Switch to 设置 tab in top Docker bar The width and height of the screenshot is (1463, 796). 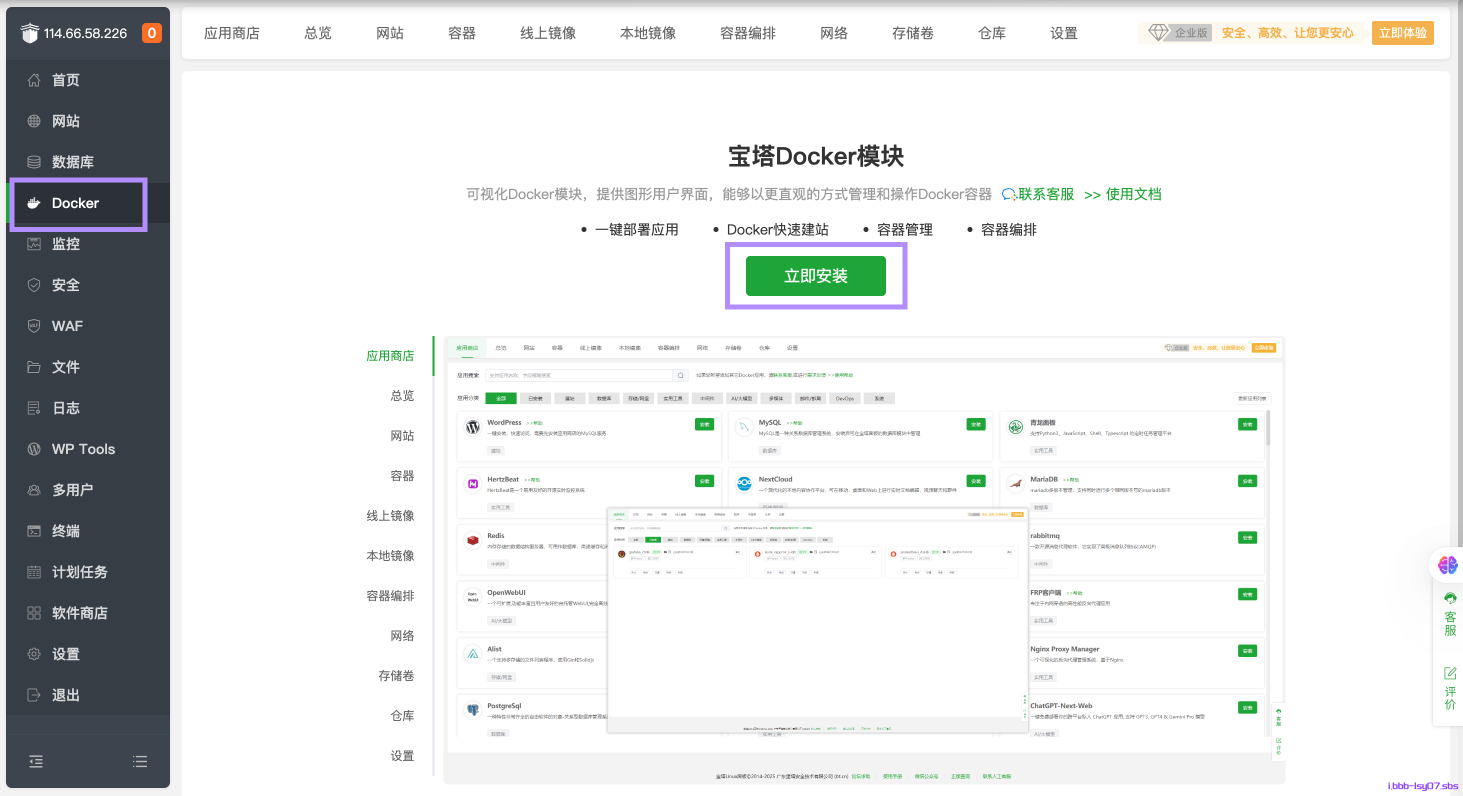[x=1064, y=33]
